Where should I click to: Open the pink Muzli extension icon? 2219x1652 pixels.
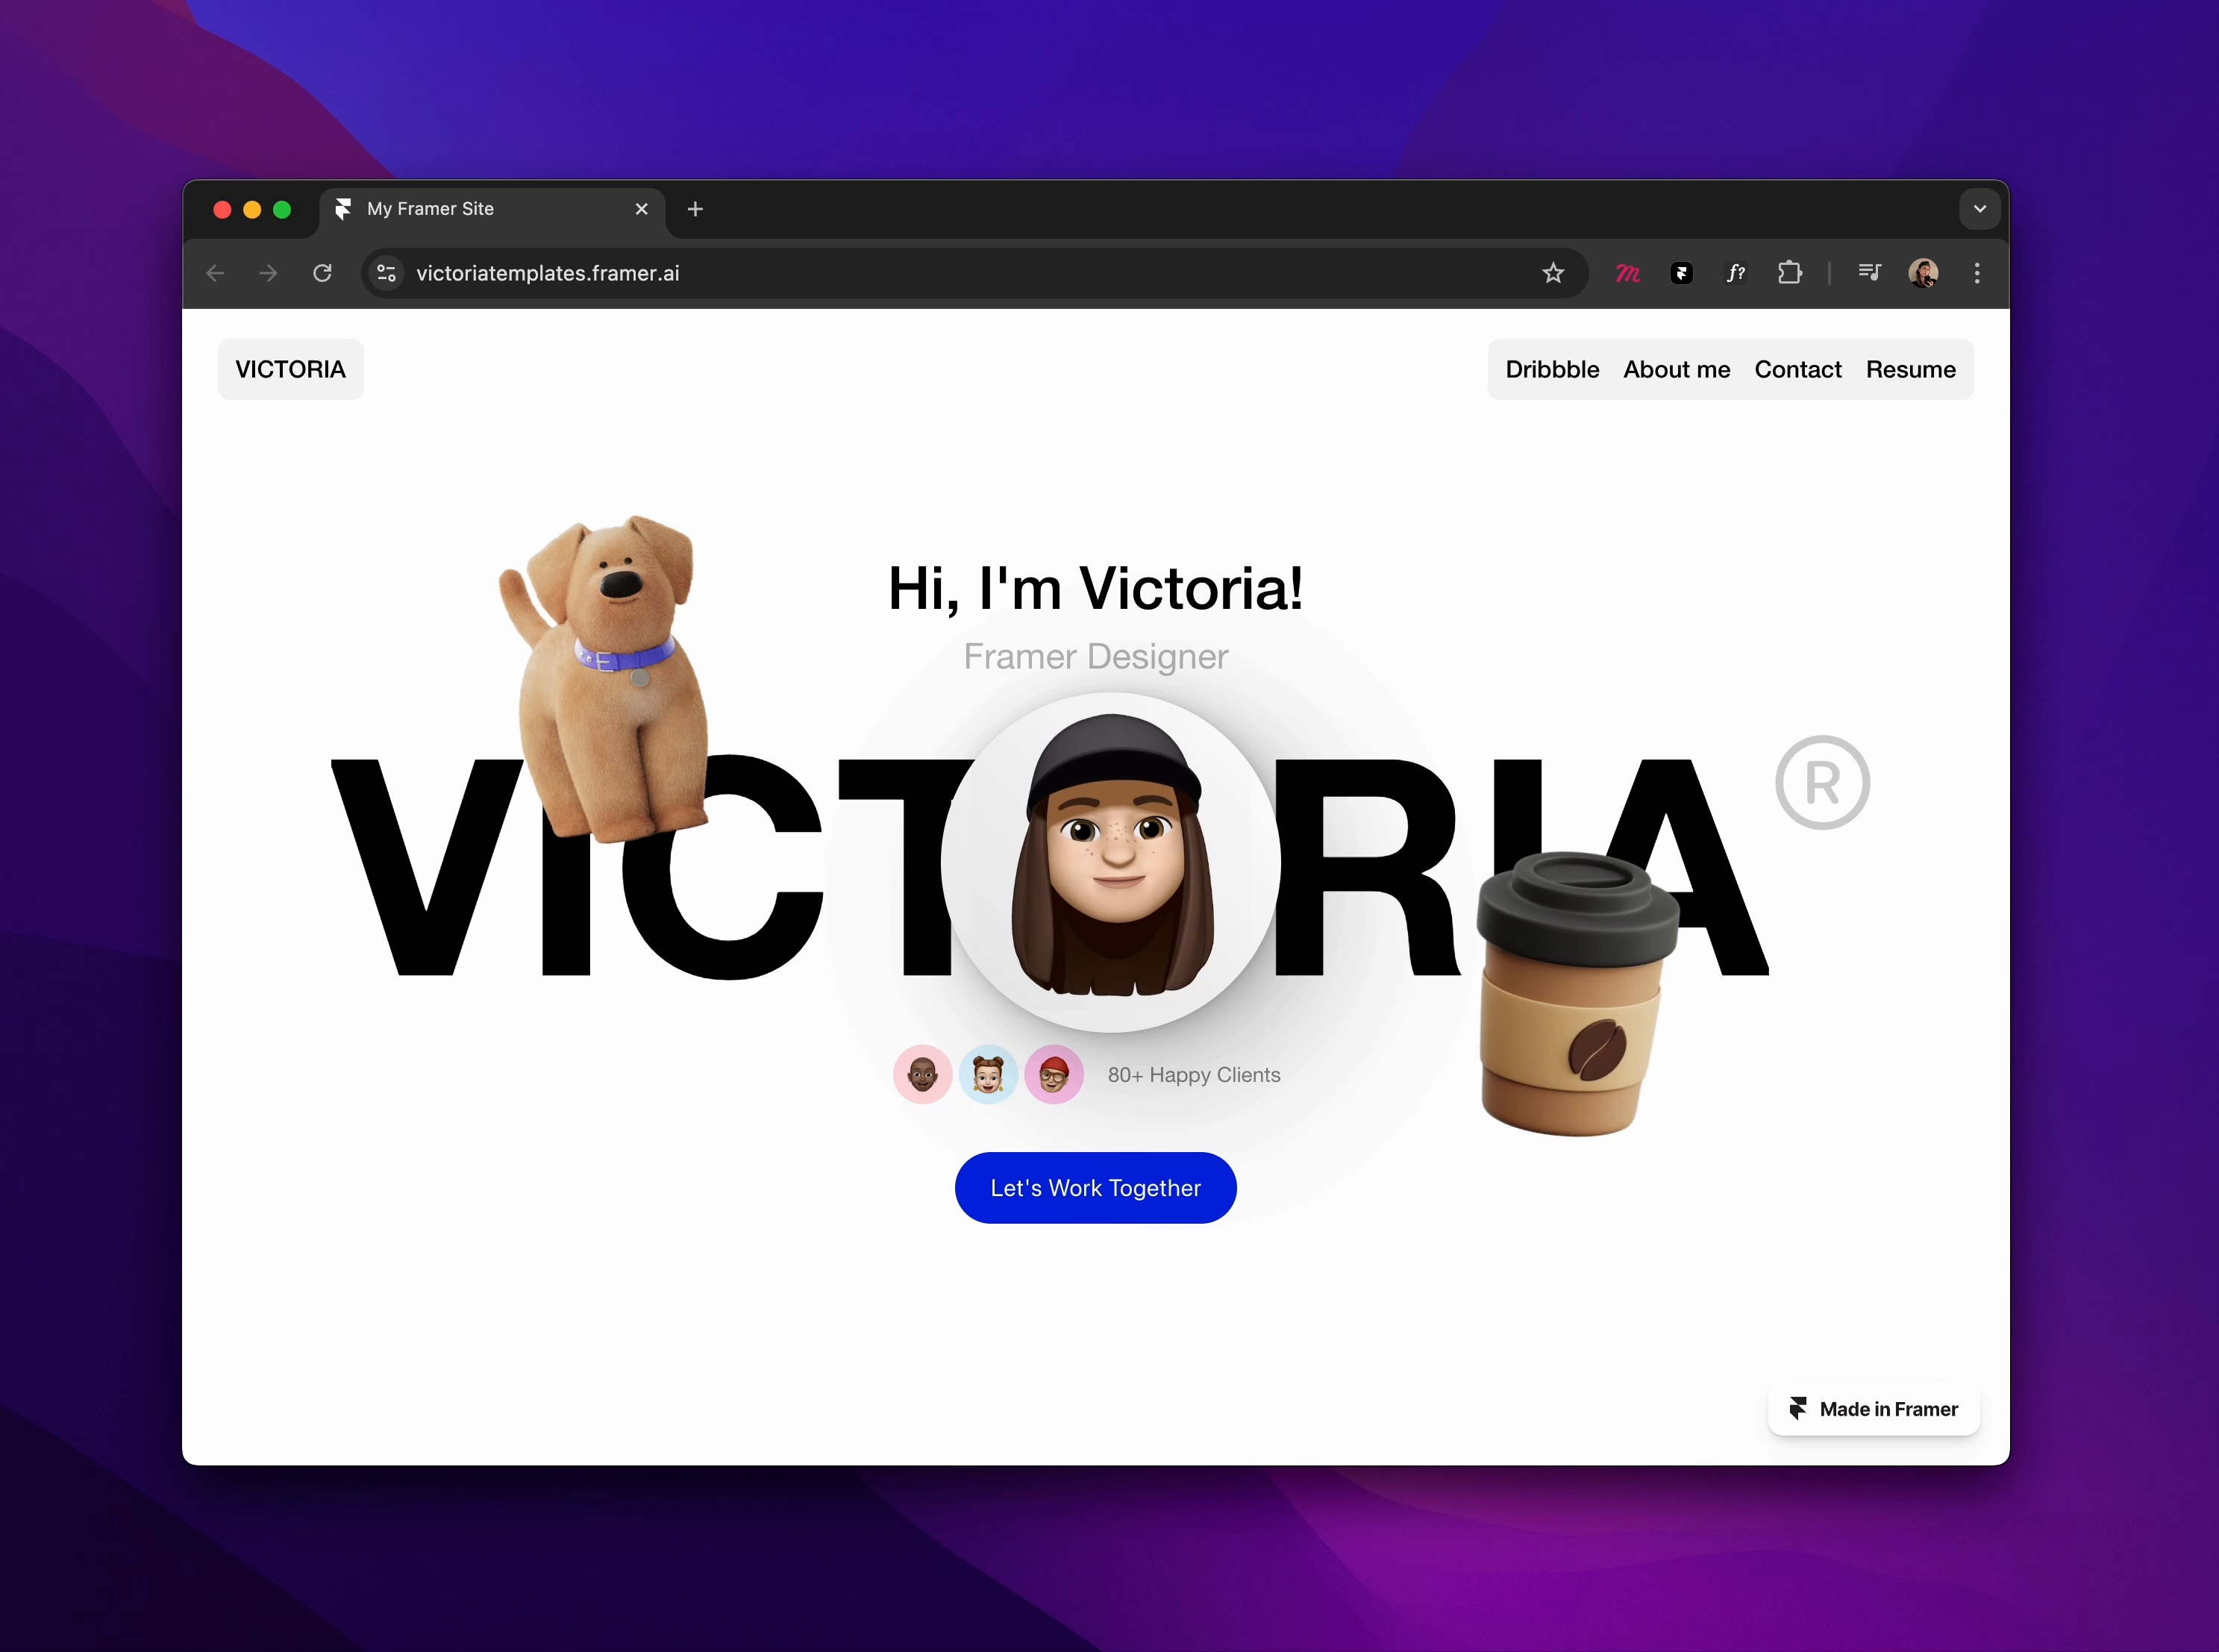[x=1628, y=273]
